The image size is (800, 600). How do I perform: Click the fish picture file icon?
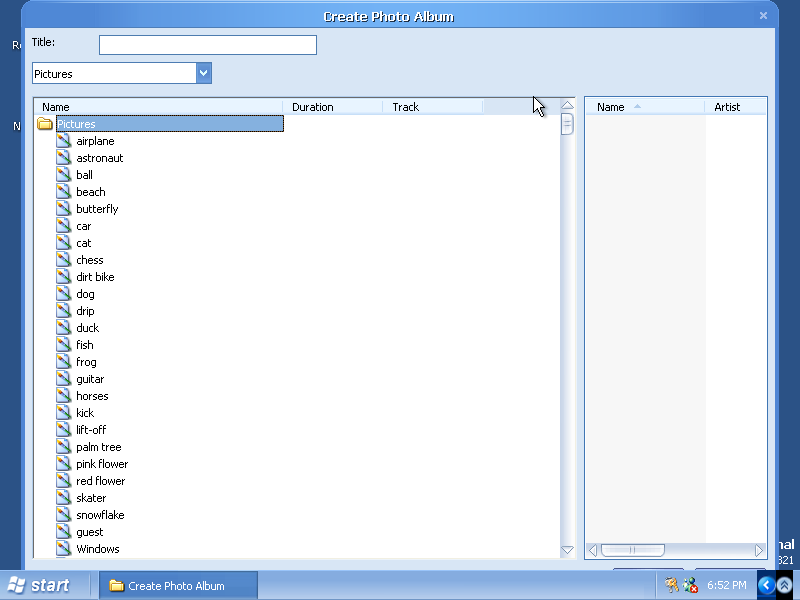coord(64,345)
